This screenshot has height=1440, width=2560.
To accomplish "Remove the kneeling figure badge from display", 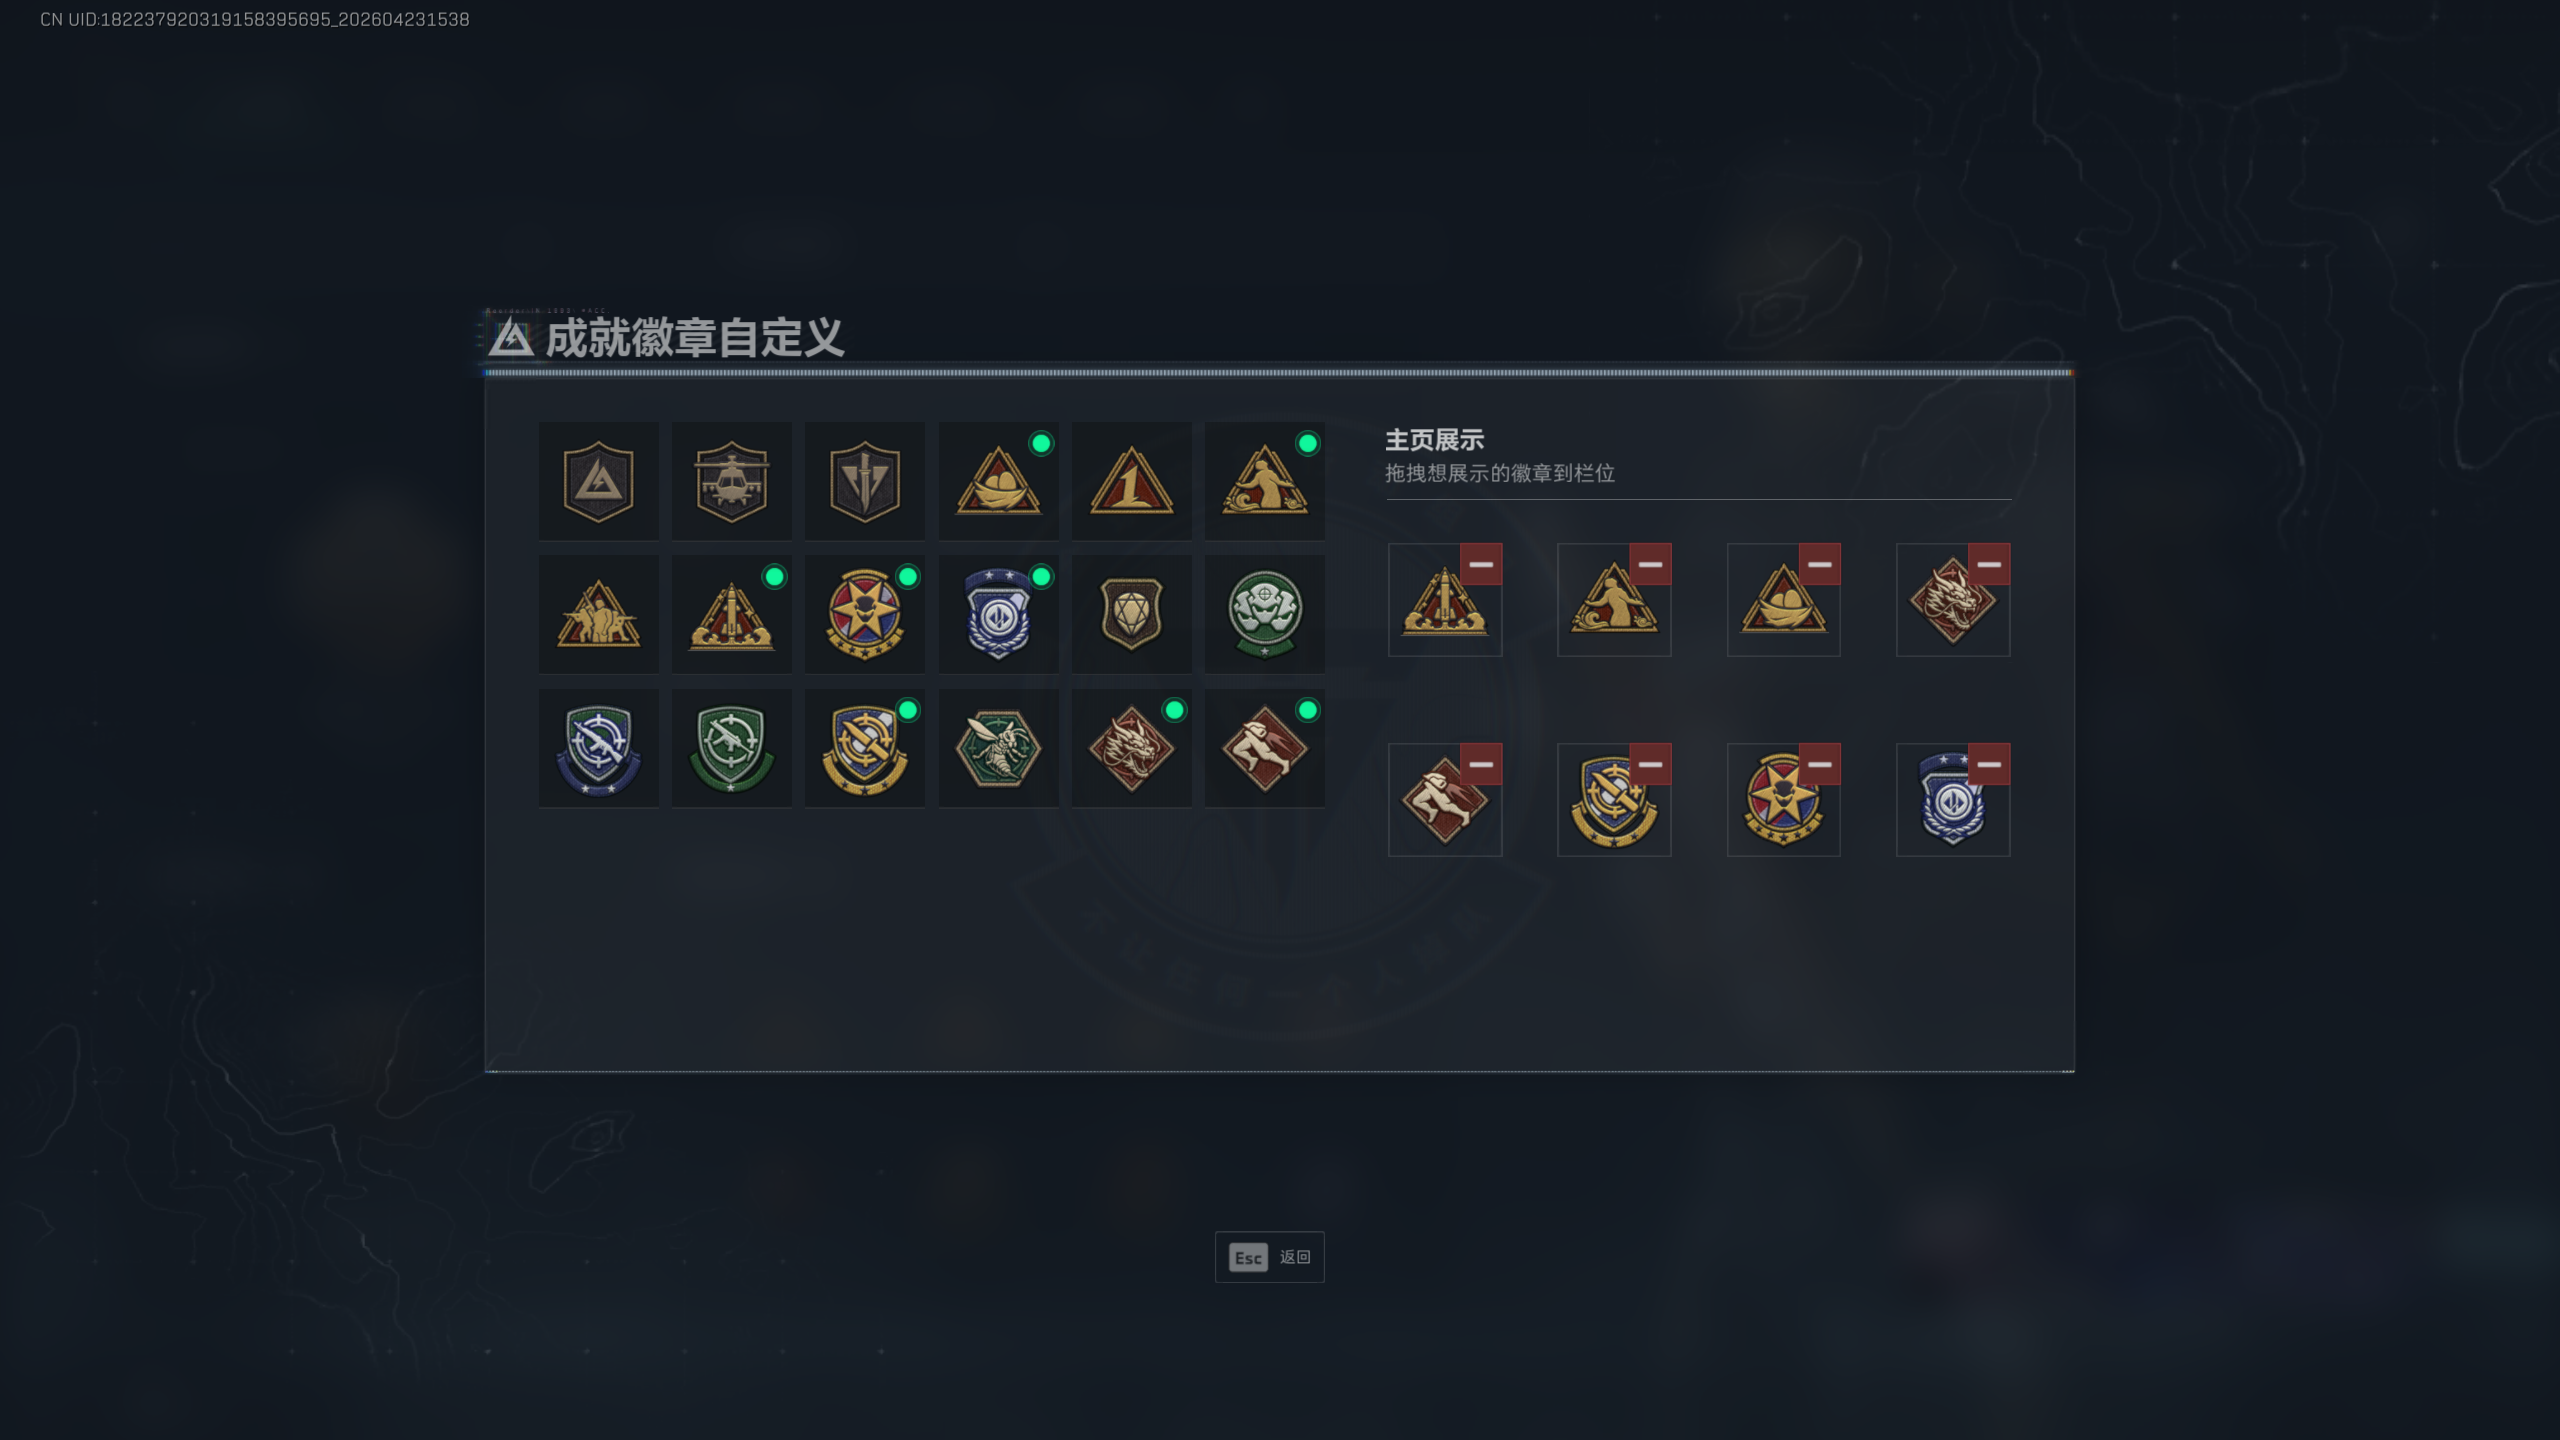I will (1650, 564).
